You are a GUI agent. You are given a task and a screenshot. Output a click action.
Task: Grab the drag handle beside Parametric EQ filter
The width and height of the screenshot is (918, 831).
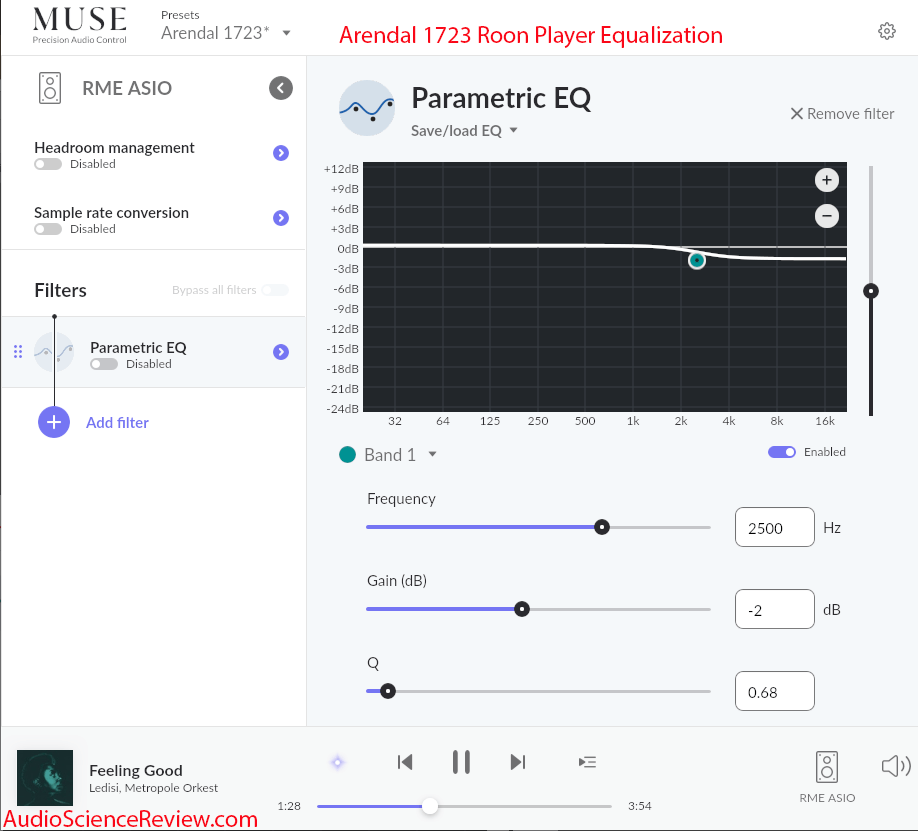pyautogui.click(x=18, y=351)
